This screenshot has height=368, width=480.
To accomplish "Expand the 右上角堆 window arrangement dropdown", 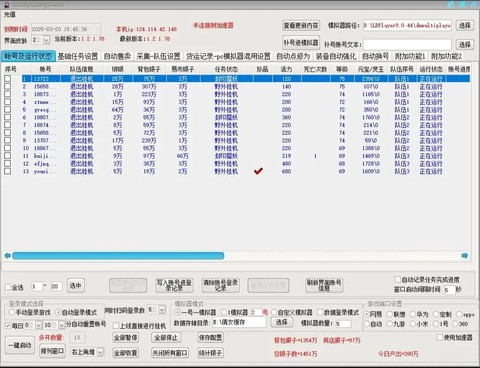I will (x=100, y=352).
